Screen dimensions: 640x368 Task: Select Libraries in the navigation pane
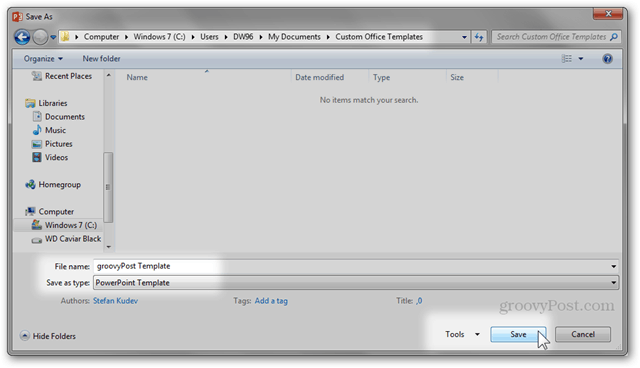click(47, 103)
